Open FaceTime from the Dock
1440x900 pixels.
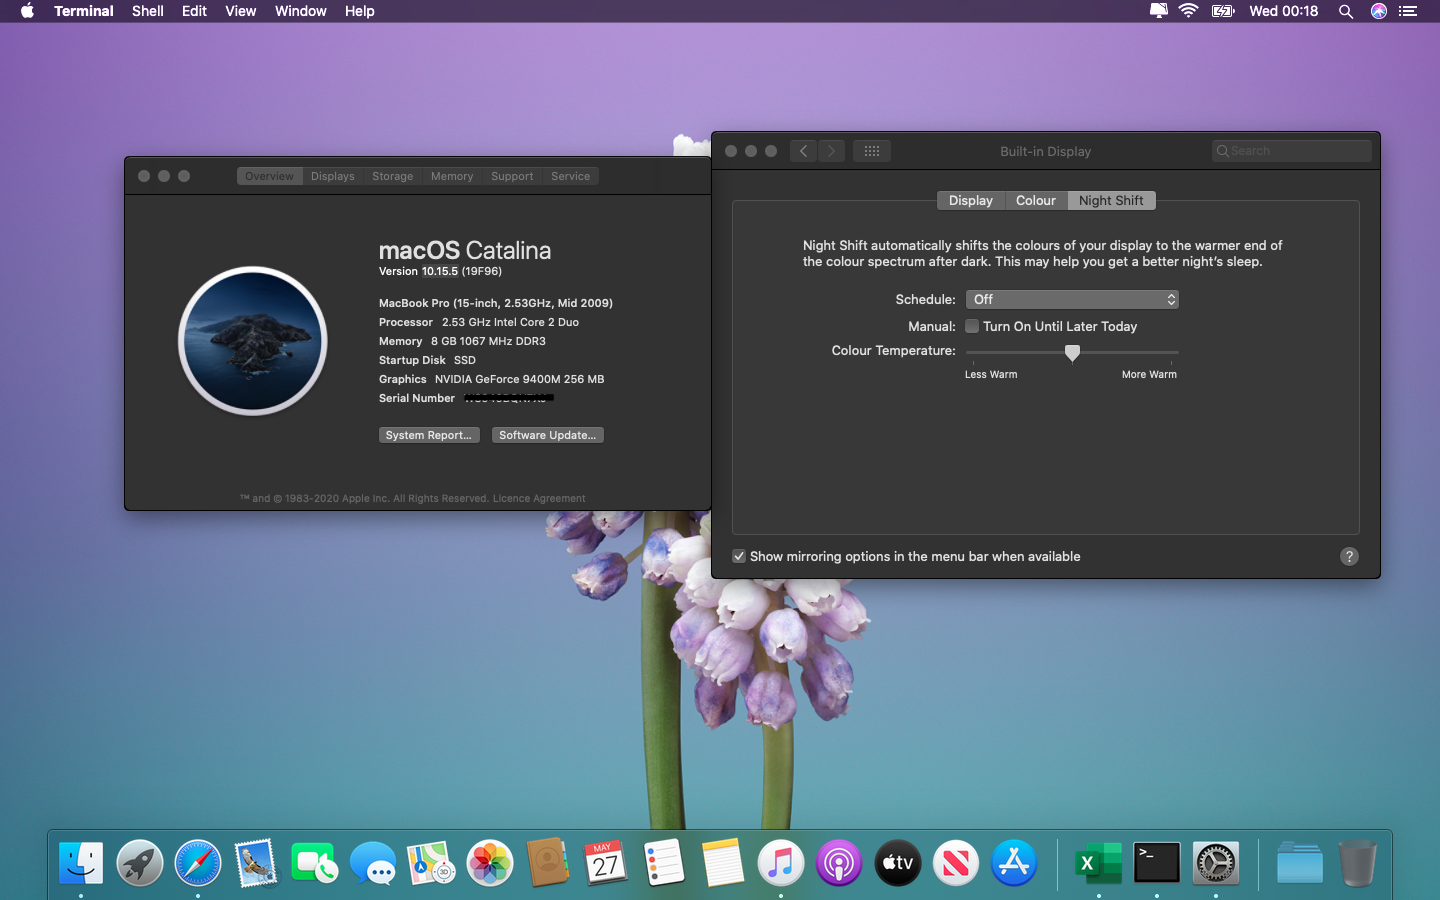coord(314,863)
